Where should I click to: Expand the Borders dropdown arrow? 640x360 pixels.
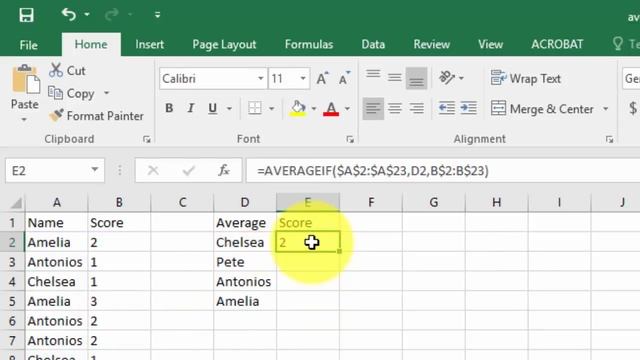(271, 109)
